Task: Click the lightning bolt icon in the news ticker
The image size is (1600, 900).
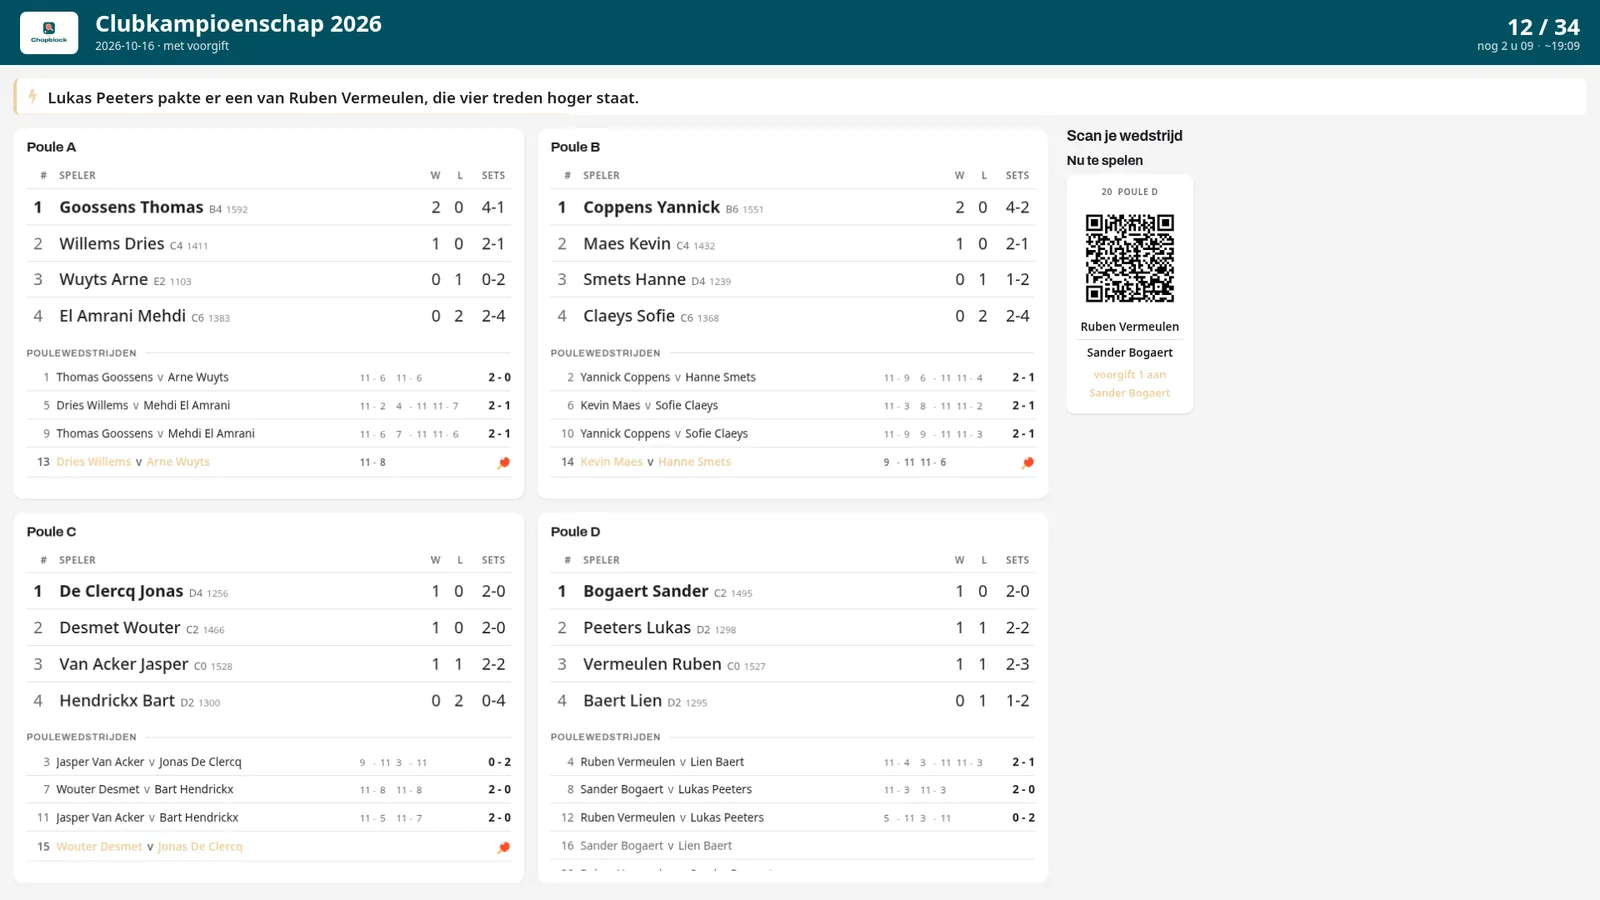Action: (33, 97)
